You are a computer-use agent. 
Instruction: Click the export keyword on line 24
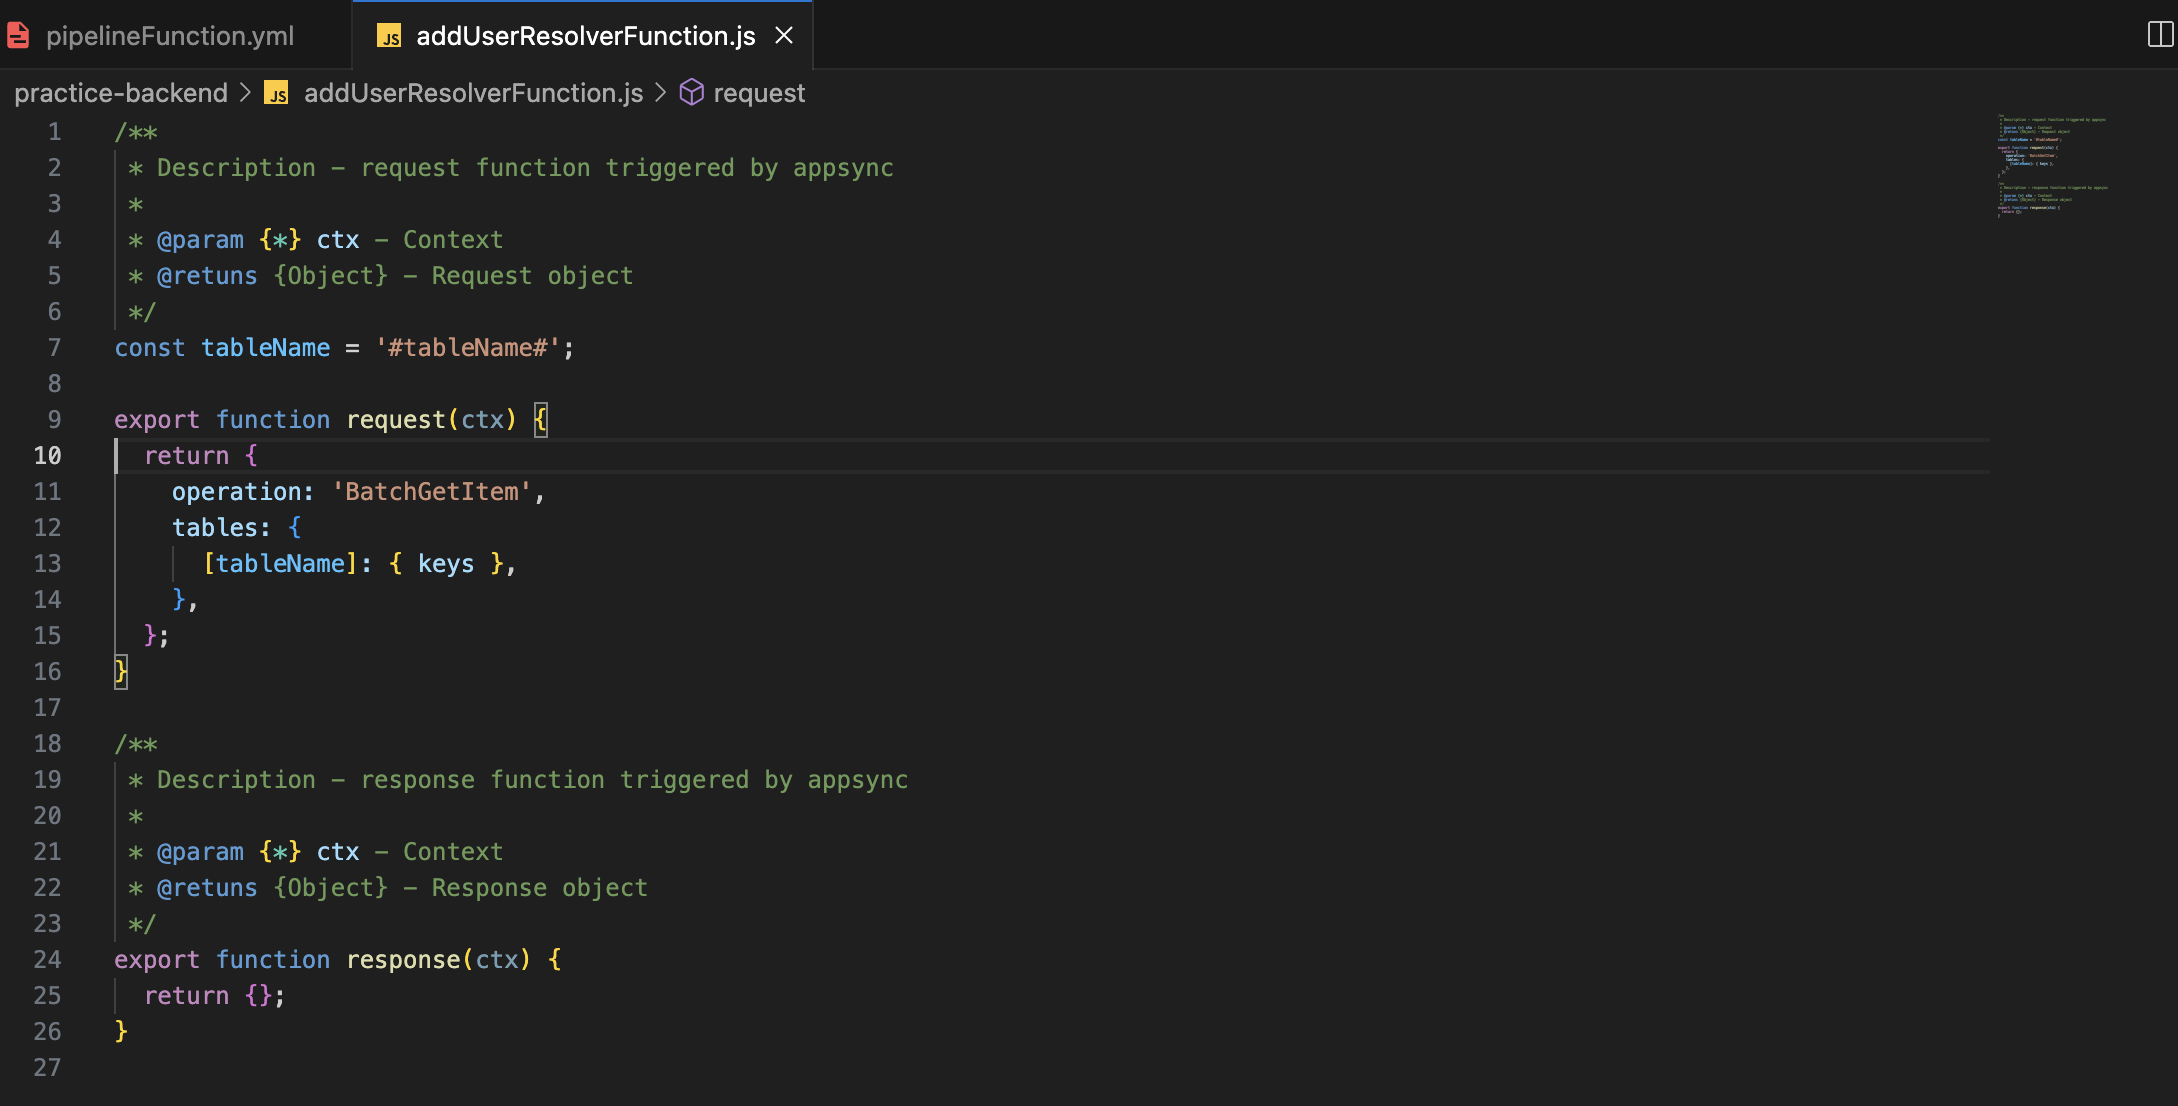tap(156, 959)
